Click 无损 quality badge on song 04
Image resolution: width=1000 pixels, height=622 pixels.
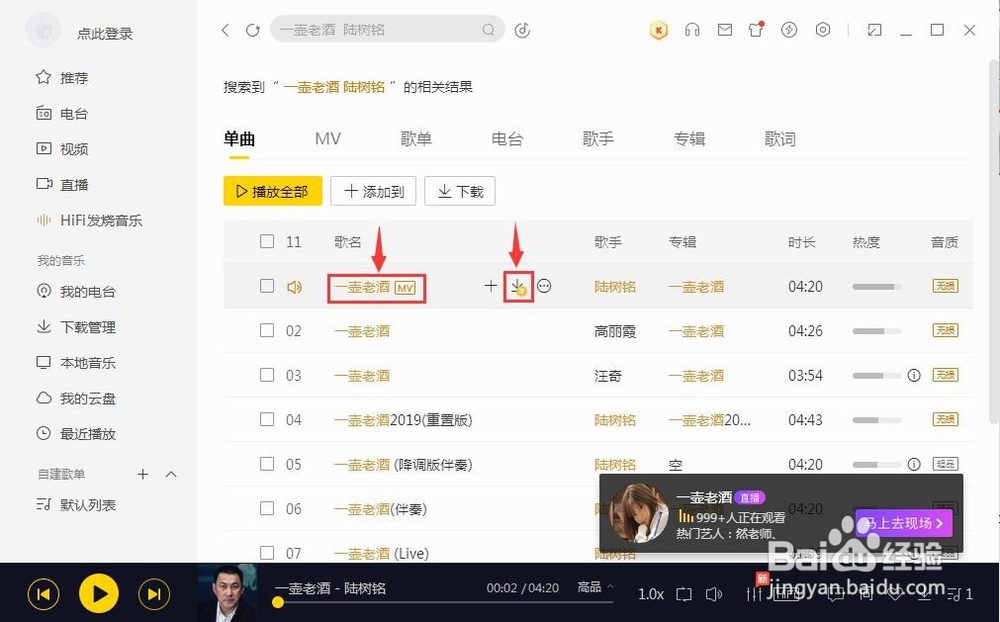pyautogui.click(x=945, y=419)
